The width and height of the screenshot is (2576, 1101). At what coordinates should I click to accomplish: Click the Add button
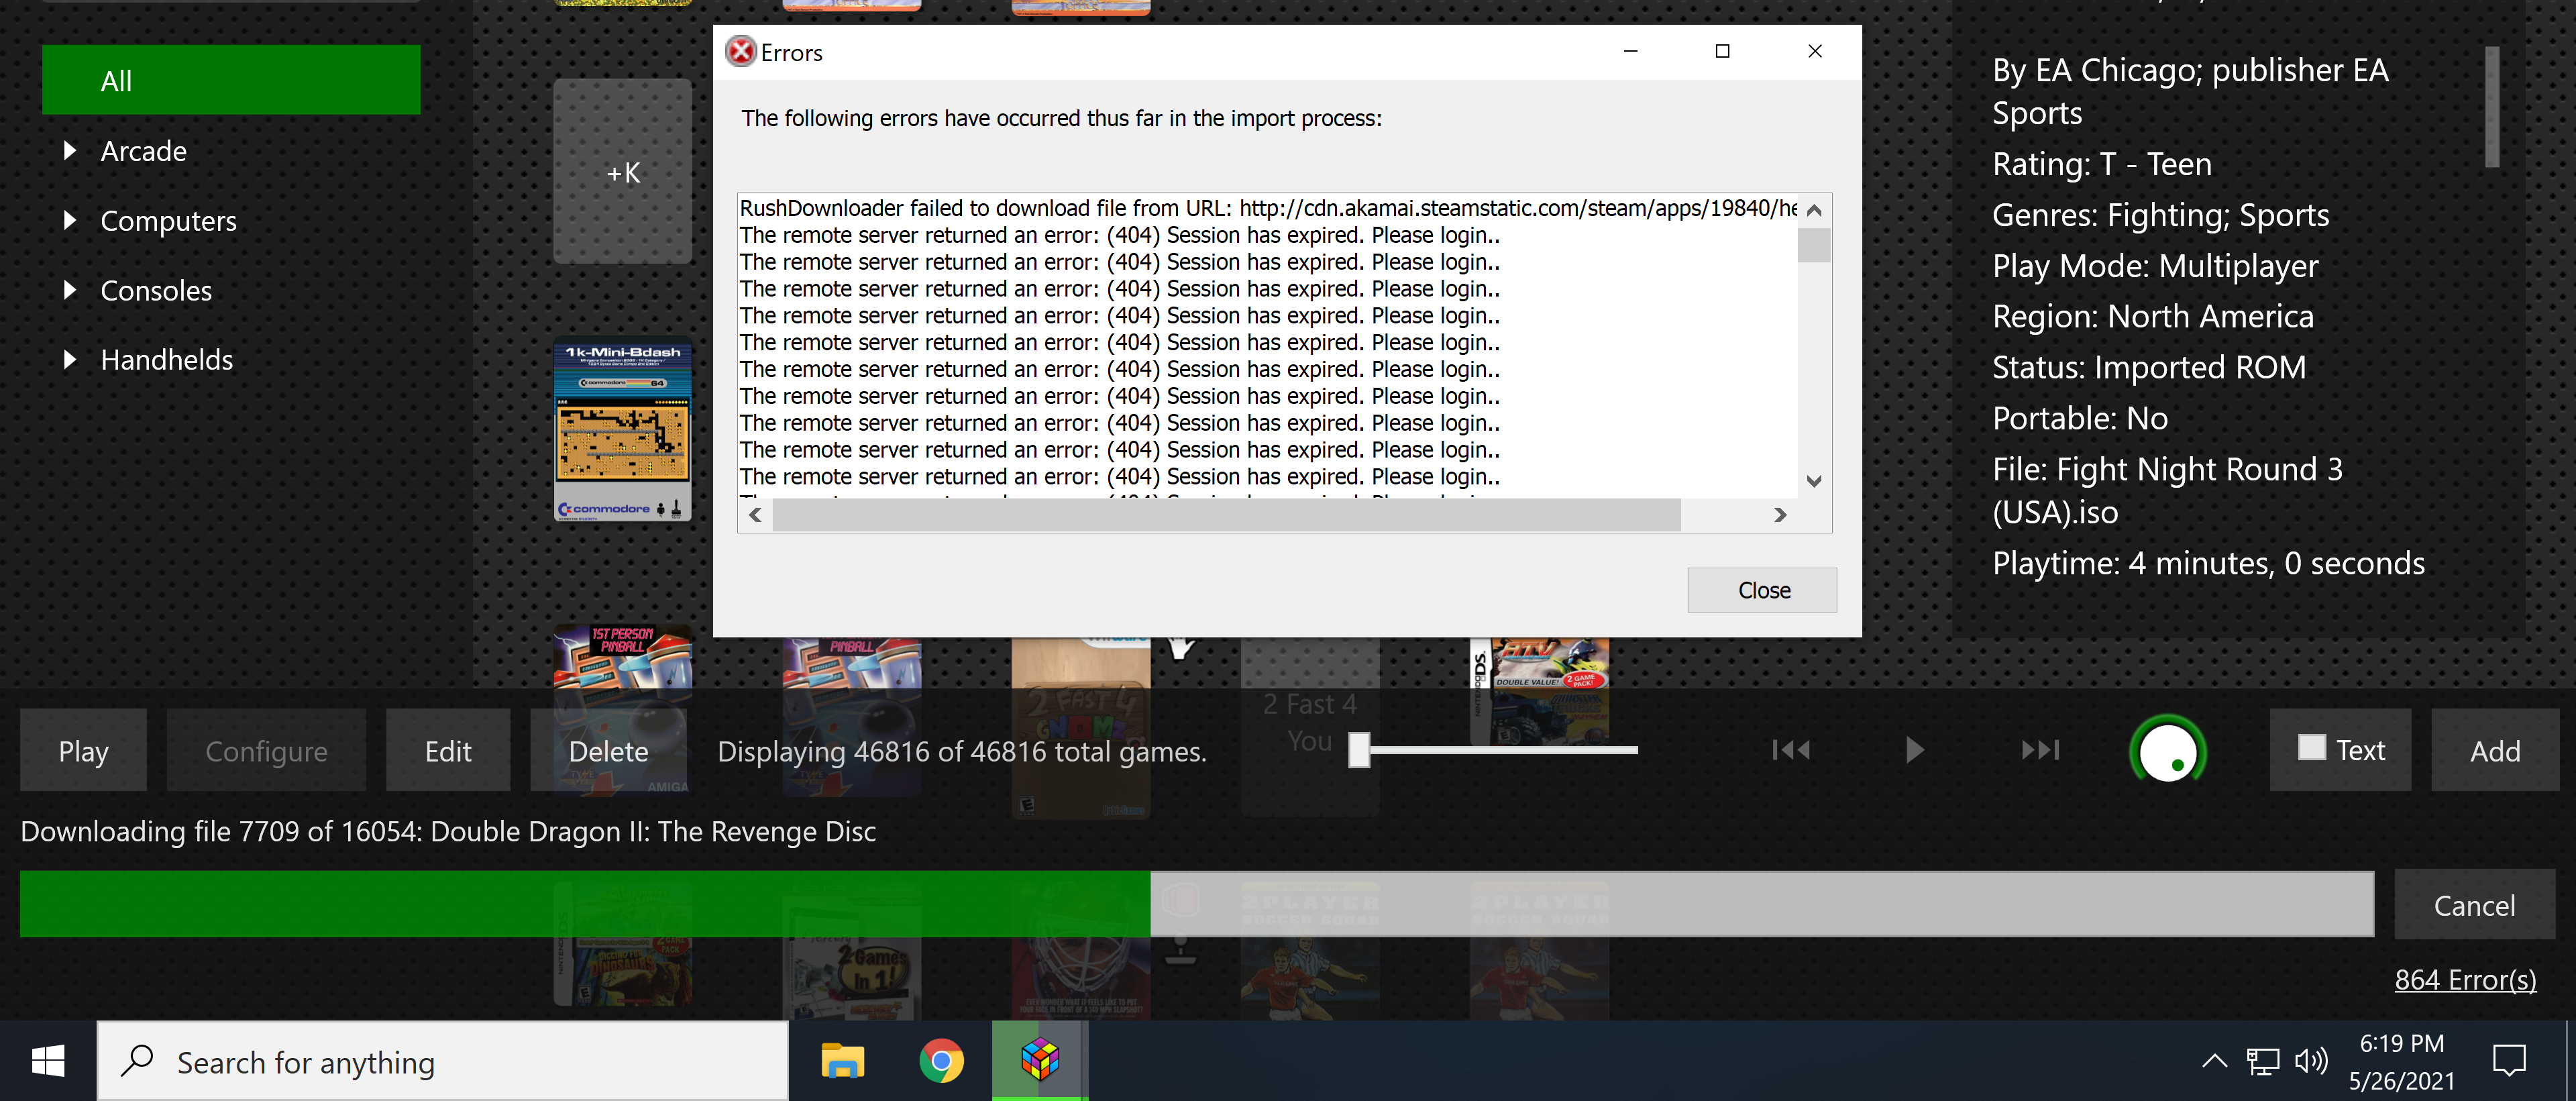[2495, 750]
